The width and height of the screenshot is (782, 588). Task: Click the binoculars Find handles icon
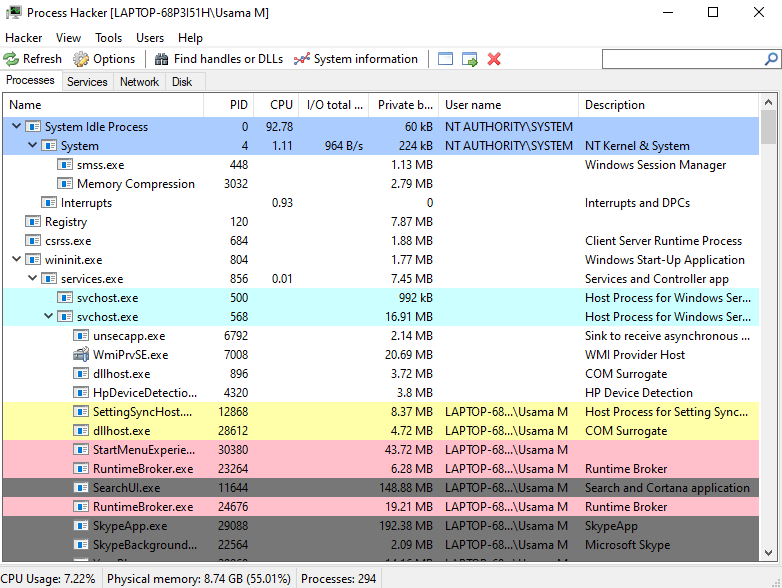pos(161,59)
